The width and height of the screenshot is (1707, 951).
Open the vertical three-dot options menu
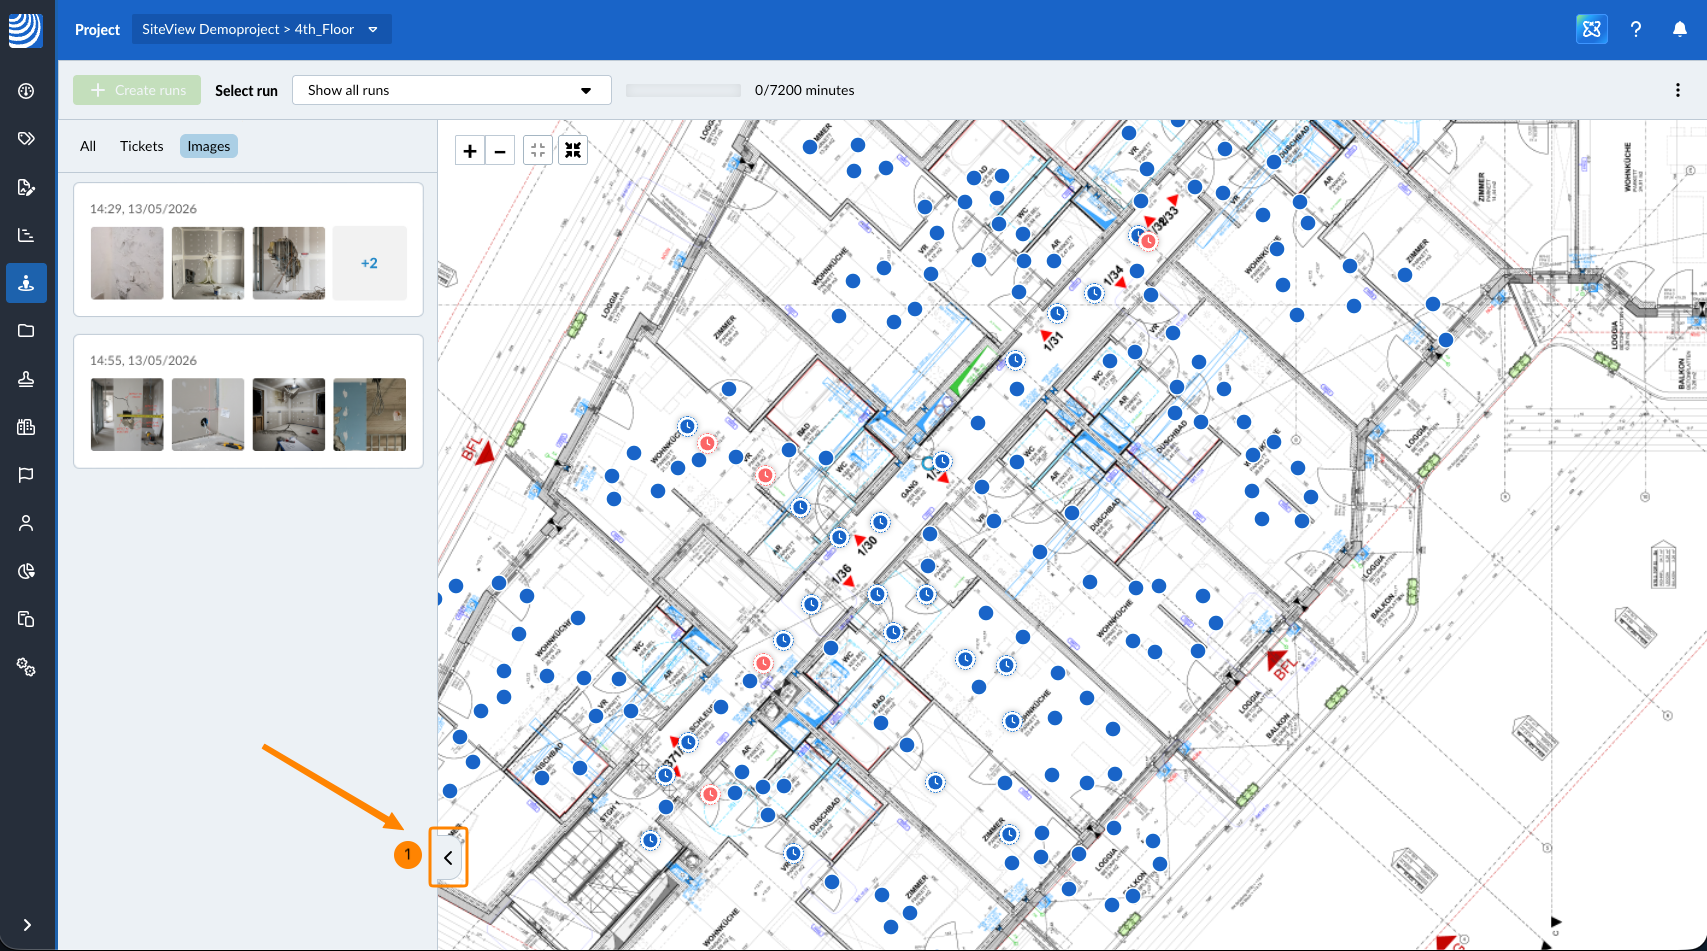(1678, 90)
